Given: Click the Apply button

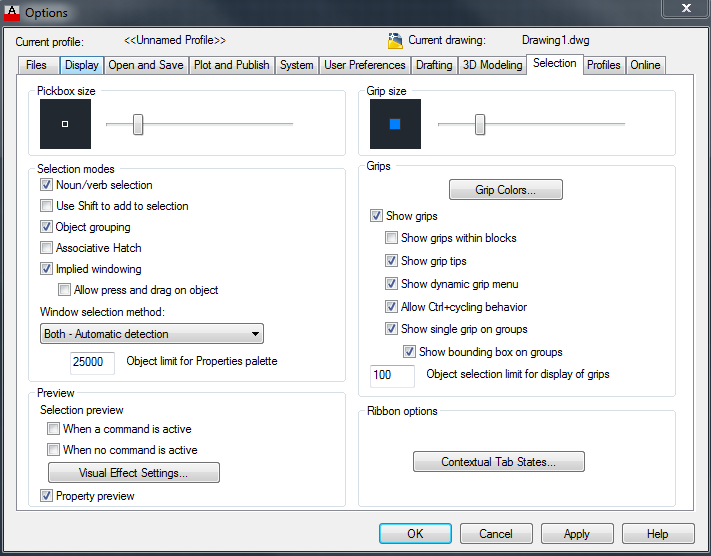Looking at the screenshot, I should click(577, 533).
